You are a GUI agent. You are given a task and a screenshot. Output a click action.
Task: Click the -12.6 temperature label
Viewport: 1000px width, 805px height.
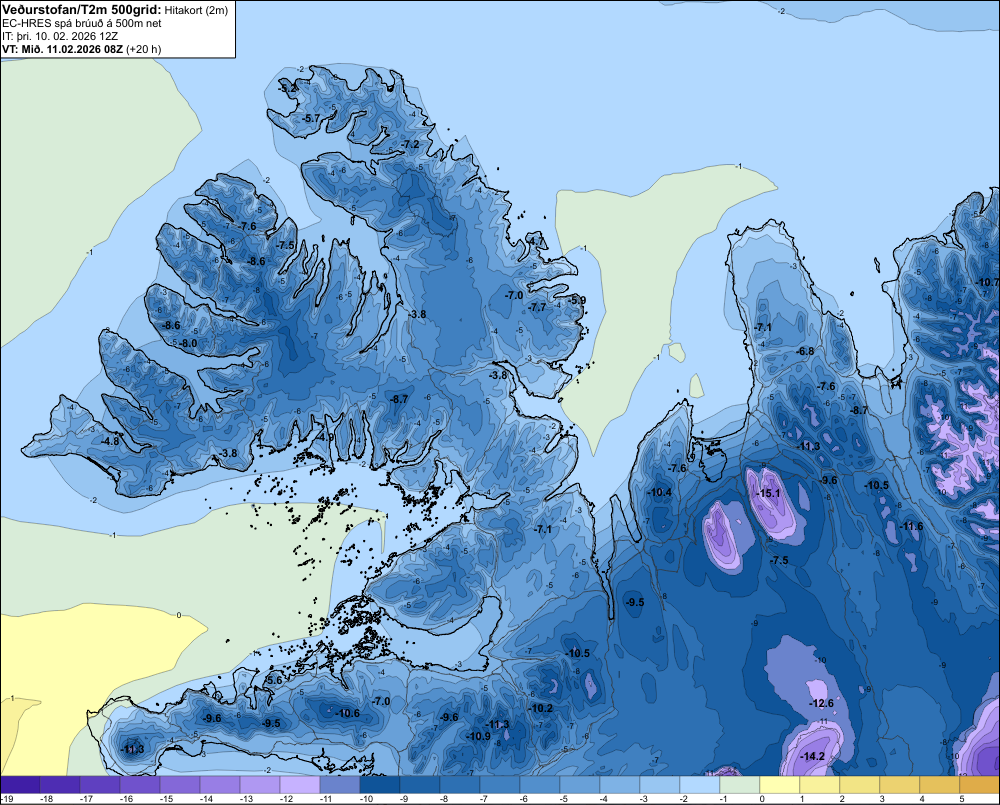click(821, 703)
